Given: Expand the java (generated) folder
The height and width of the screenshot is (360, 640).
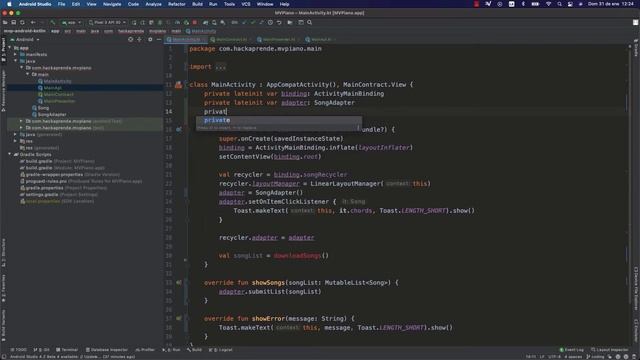Looking at the screenshot, I should (x=16, y=134).
